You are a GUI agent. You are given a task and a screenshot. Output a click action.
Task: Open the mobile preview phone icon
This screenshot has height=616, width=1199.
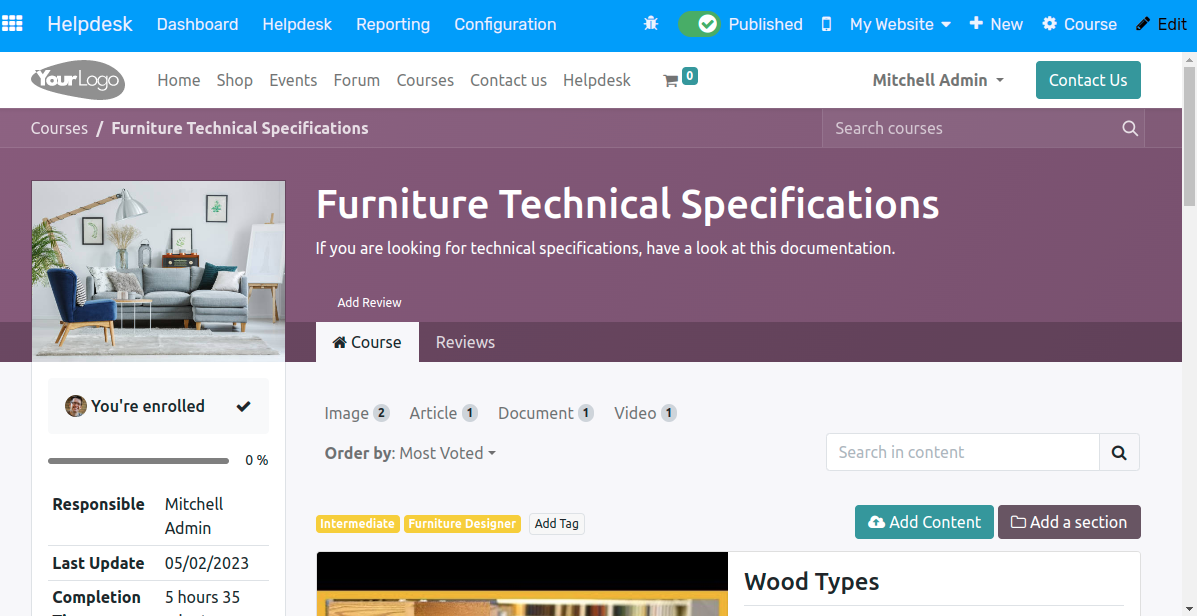(826, 24)
